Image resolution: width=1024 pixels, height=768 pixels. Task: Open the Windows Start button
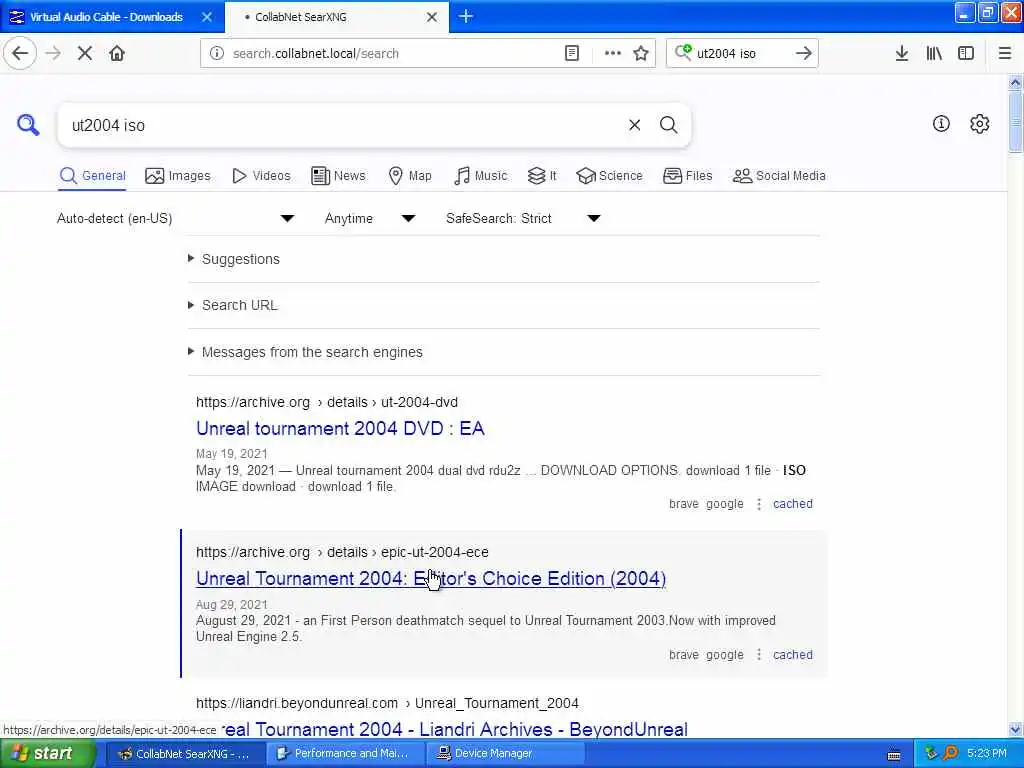46,753
